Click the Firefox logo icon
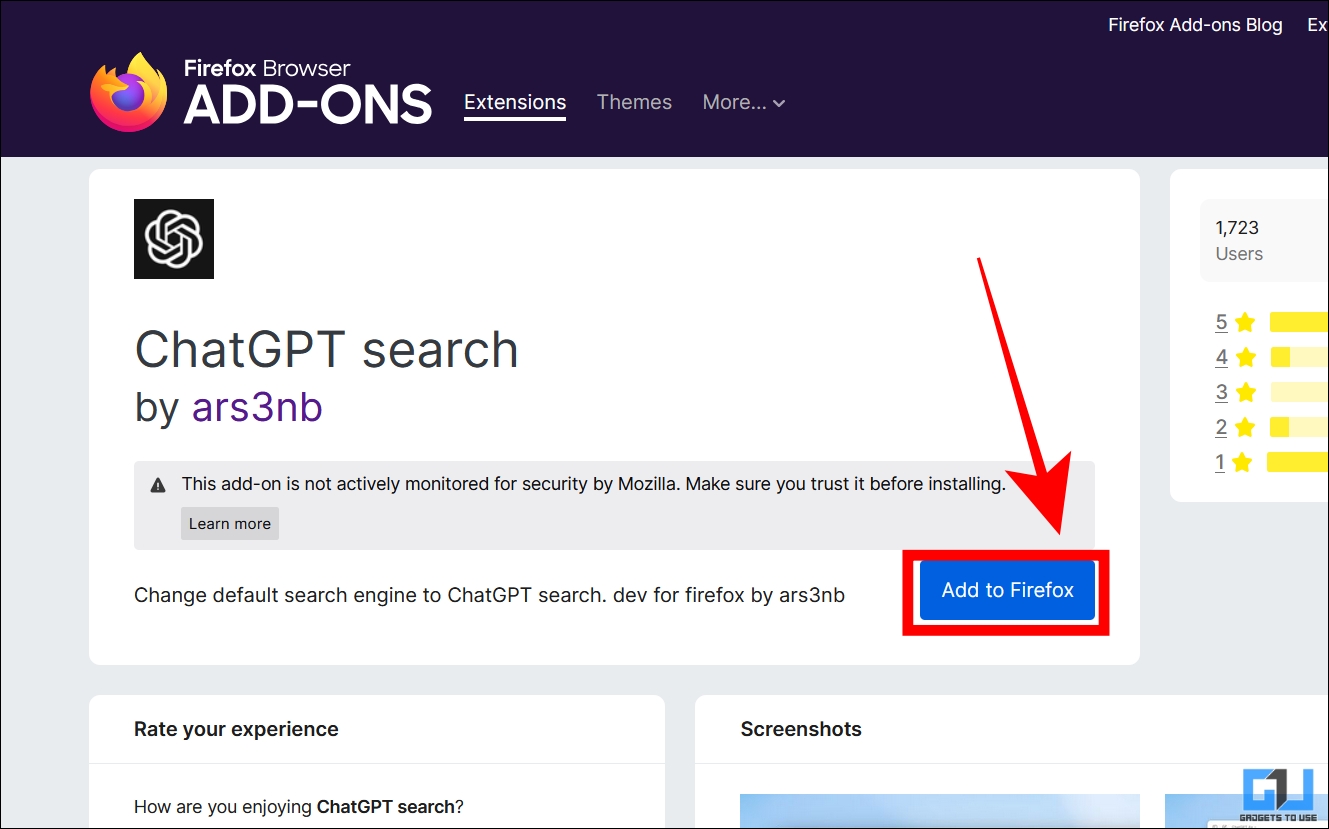 click(129, 92)
